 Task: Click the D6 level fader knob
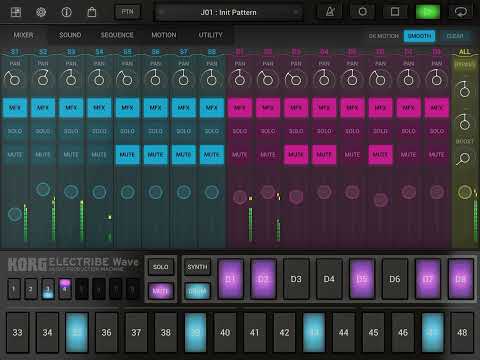[380, 200]
